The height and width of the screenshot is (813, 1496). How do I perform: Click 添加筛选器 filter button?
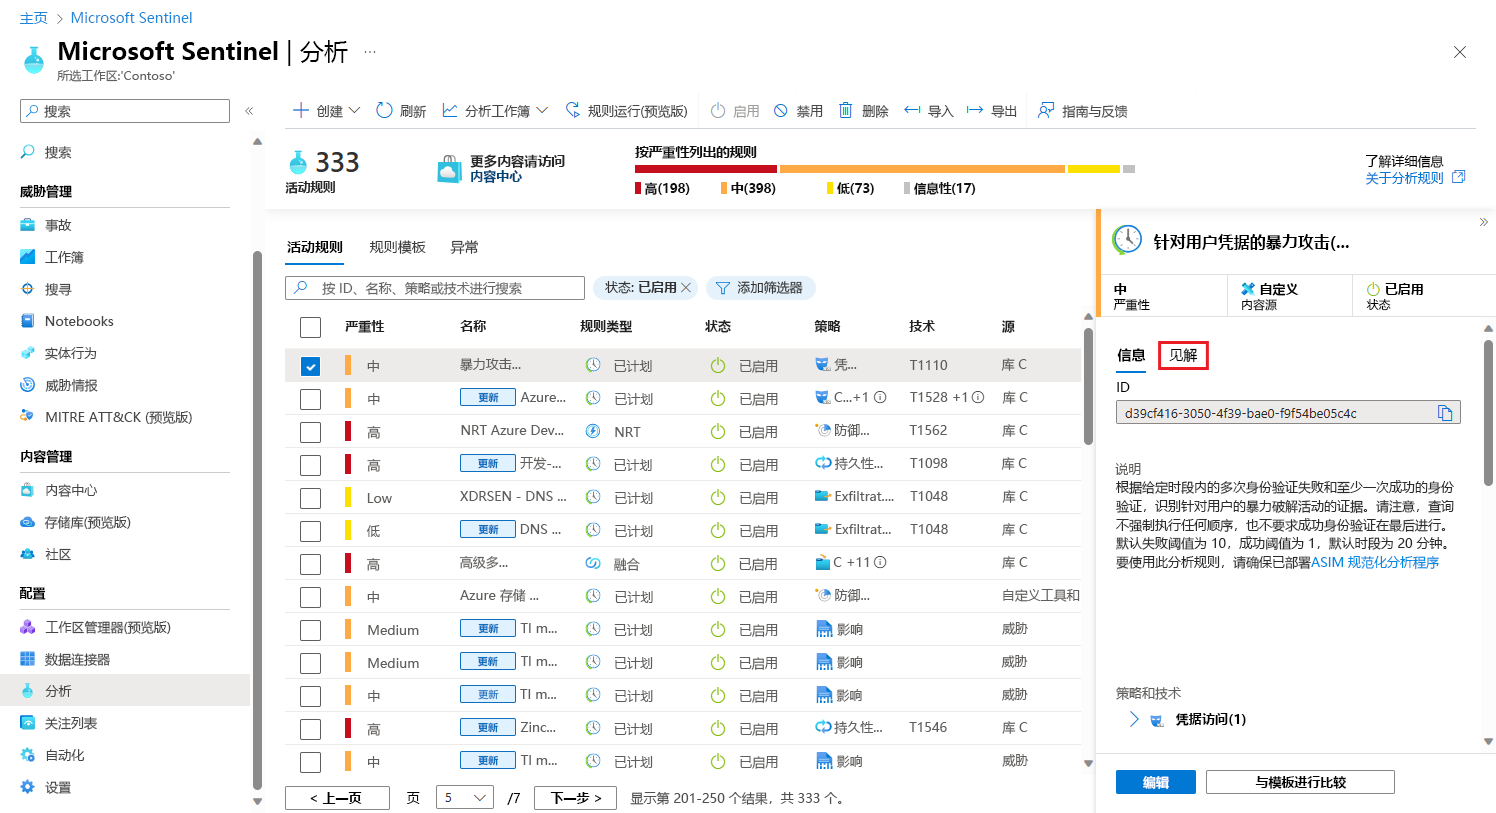coord(761,288)
